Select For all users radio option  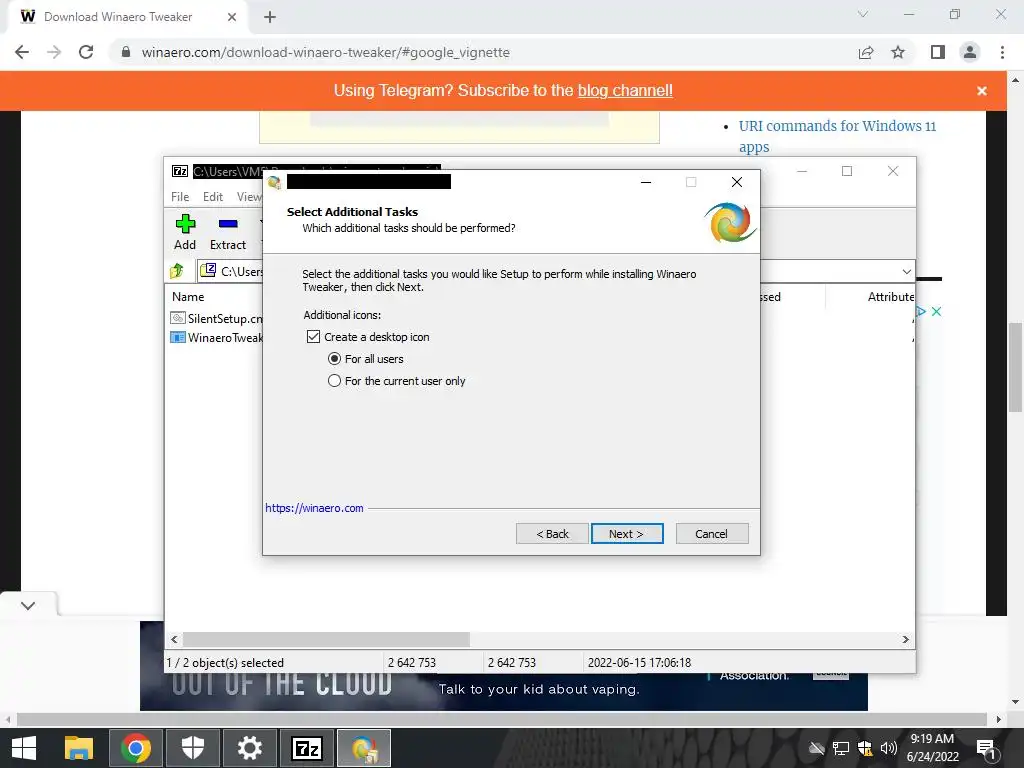coord(334,359)
